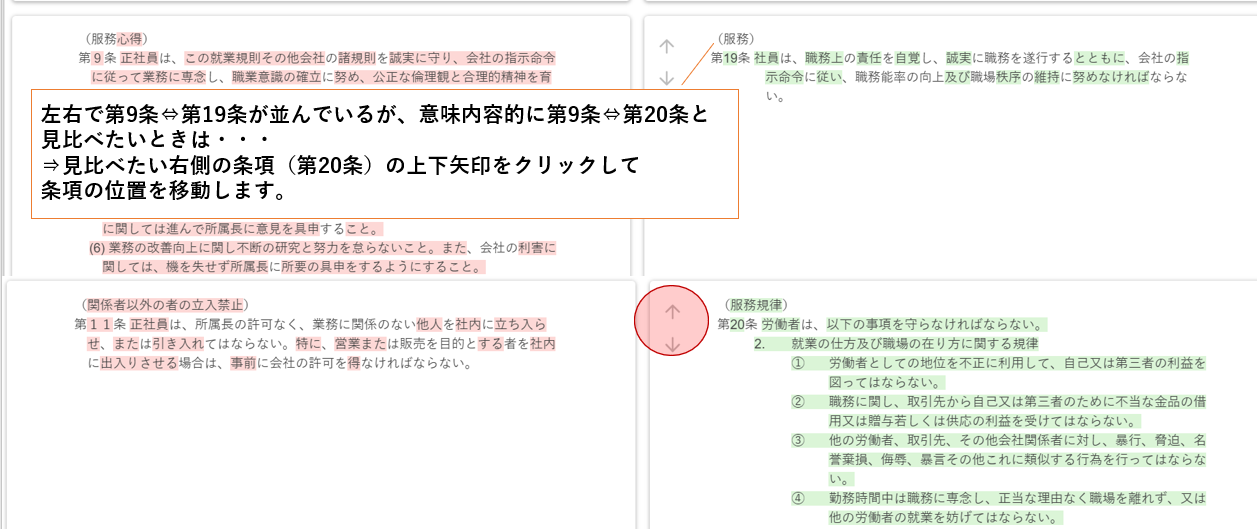1257x529 pixels.
Task: Select the (服務) heading above Article 19
Action: coord(737,39)
